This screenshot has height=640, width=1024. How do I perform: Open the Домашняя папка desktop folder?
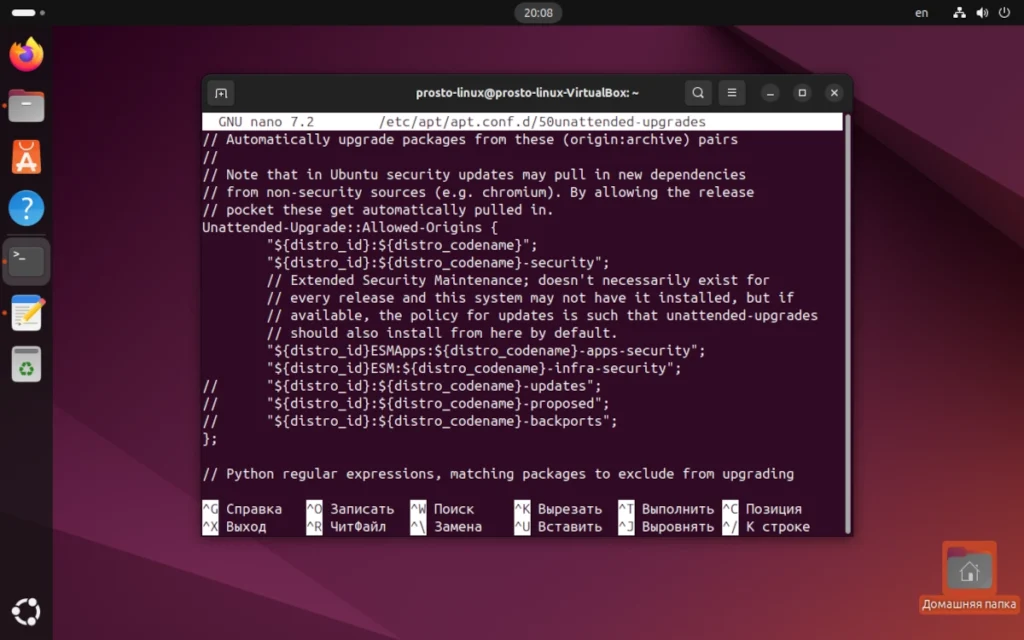tap(969, 578)
